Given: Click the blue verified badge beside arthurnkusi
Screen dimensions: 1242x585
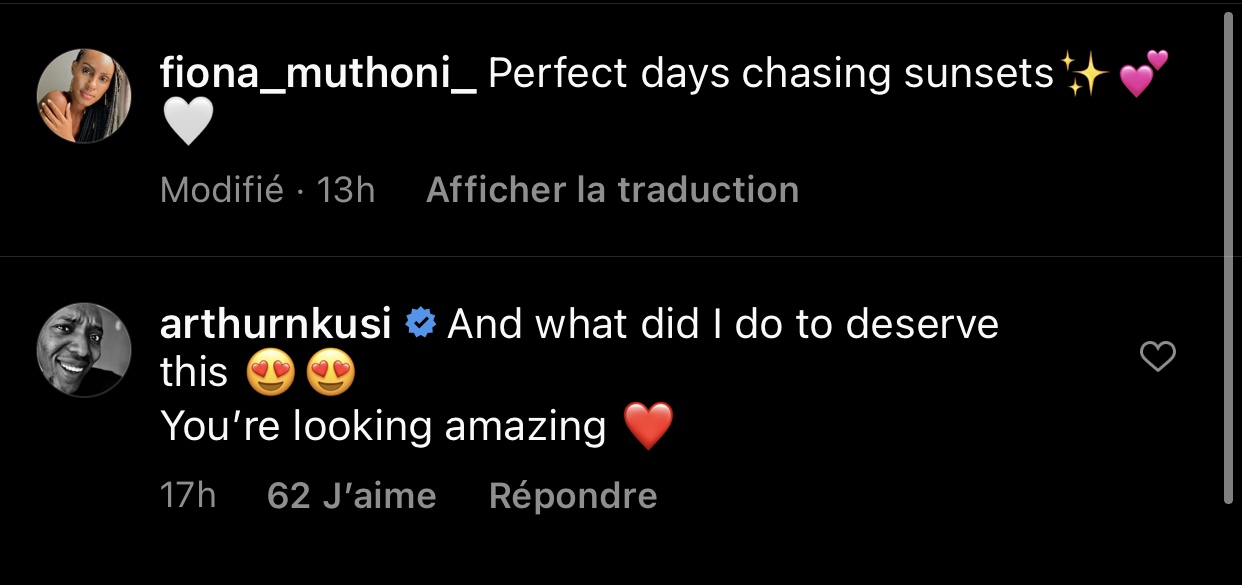Looking at the screenshot, I should pyautogui.click(x=420, y=324).
